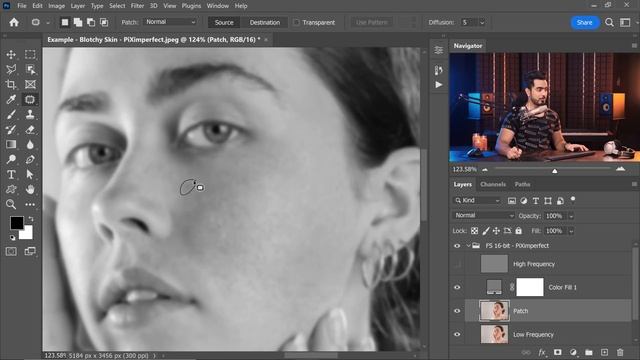Create a new layer
The height and width of the screenshot is (360, 640).
click(604, 352)
